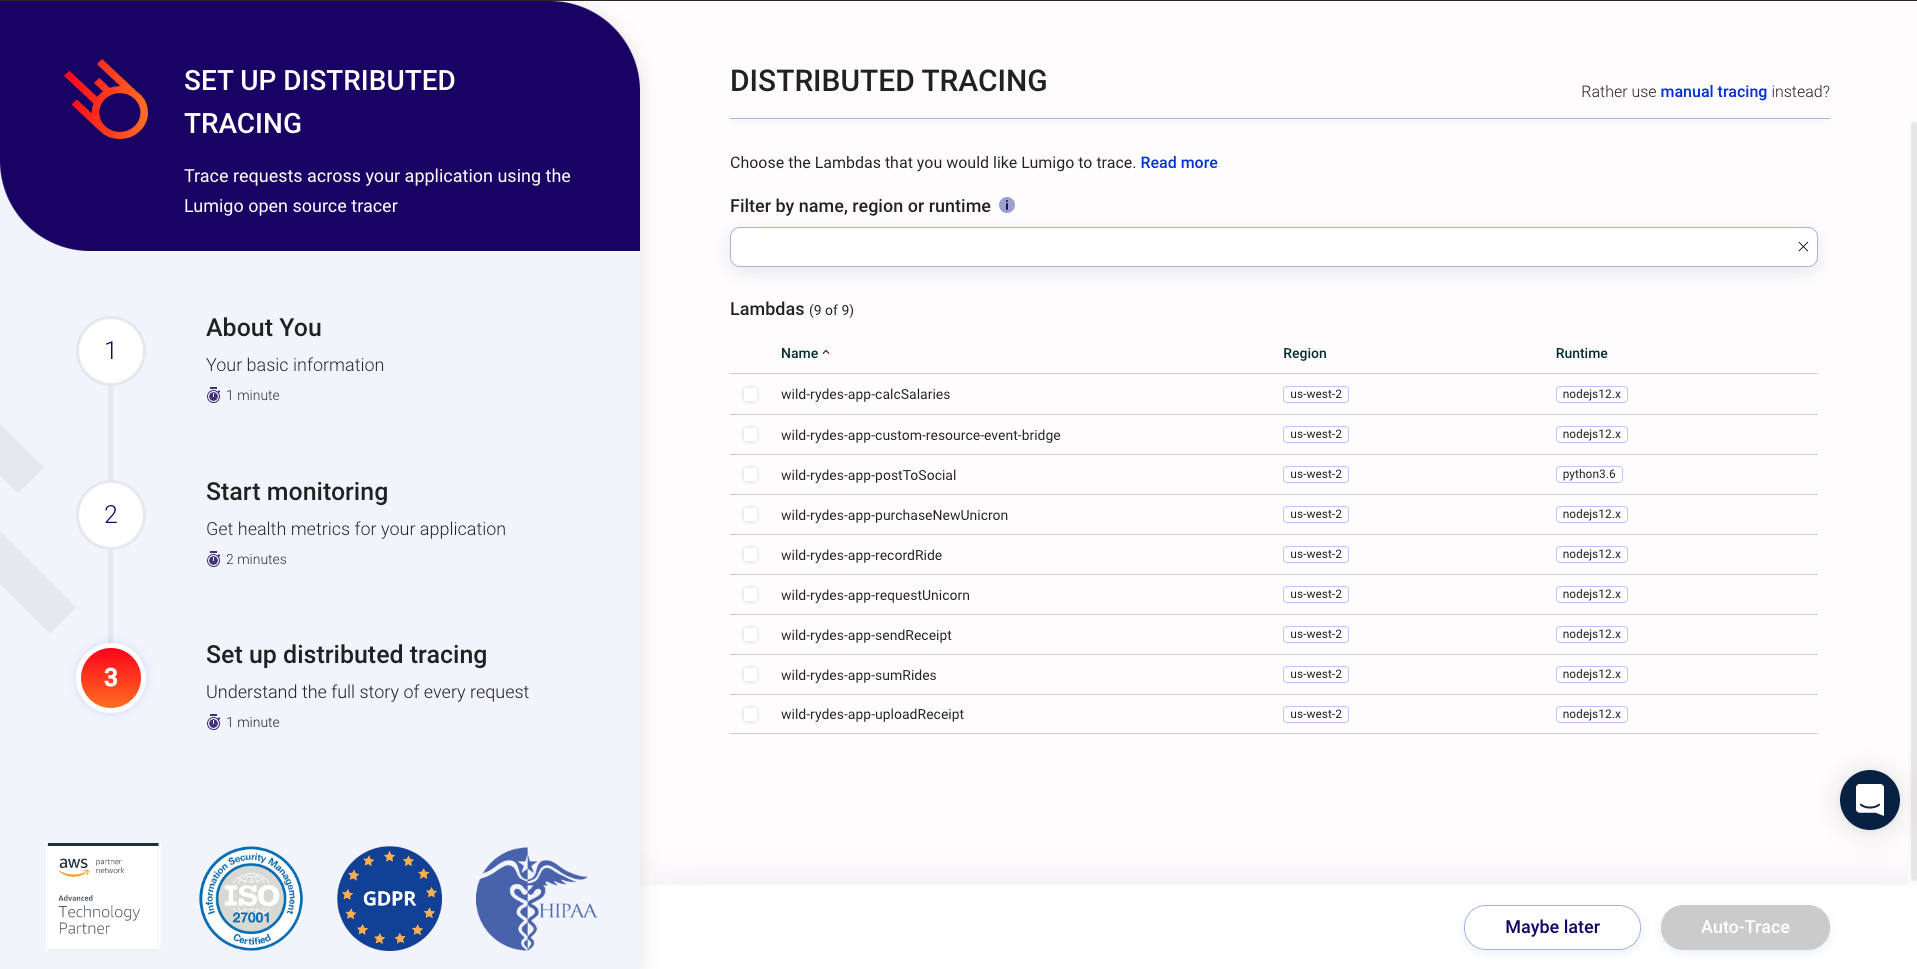Screen dimensions: 1917x969
Task: Click timer icon under Set up distributed tracing
Action: (x=213, y=722)
